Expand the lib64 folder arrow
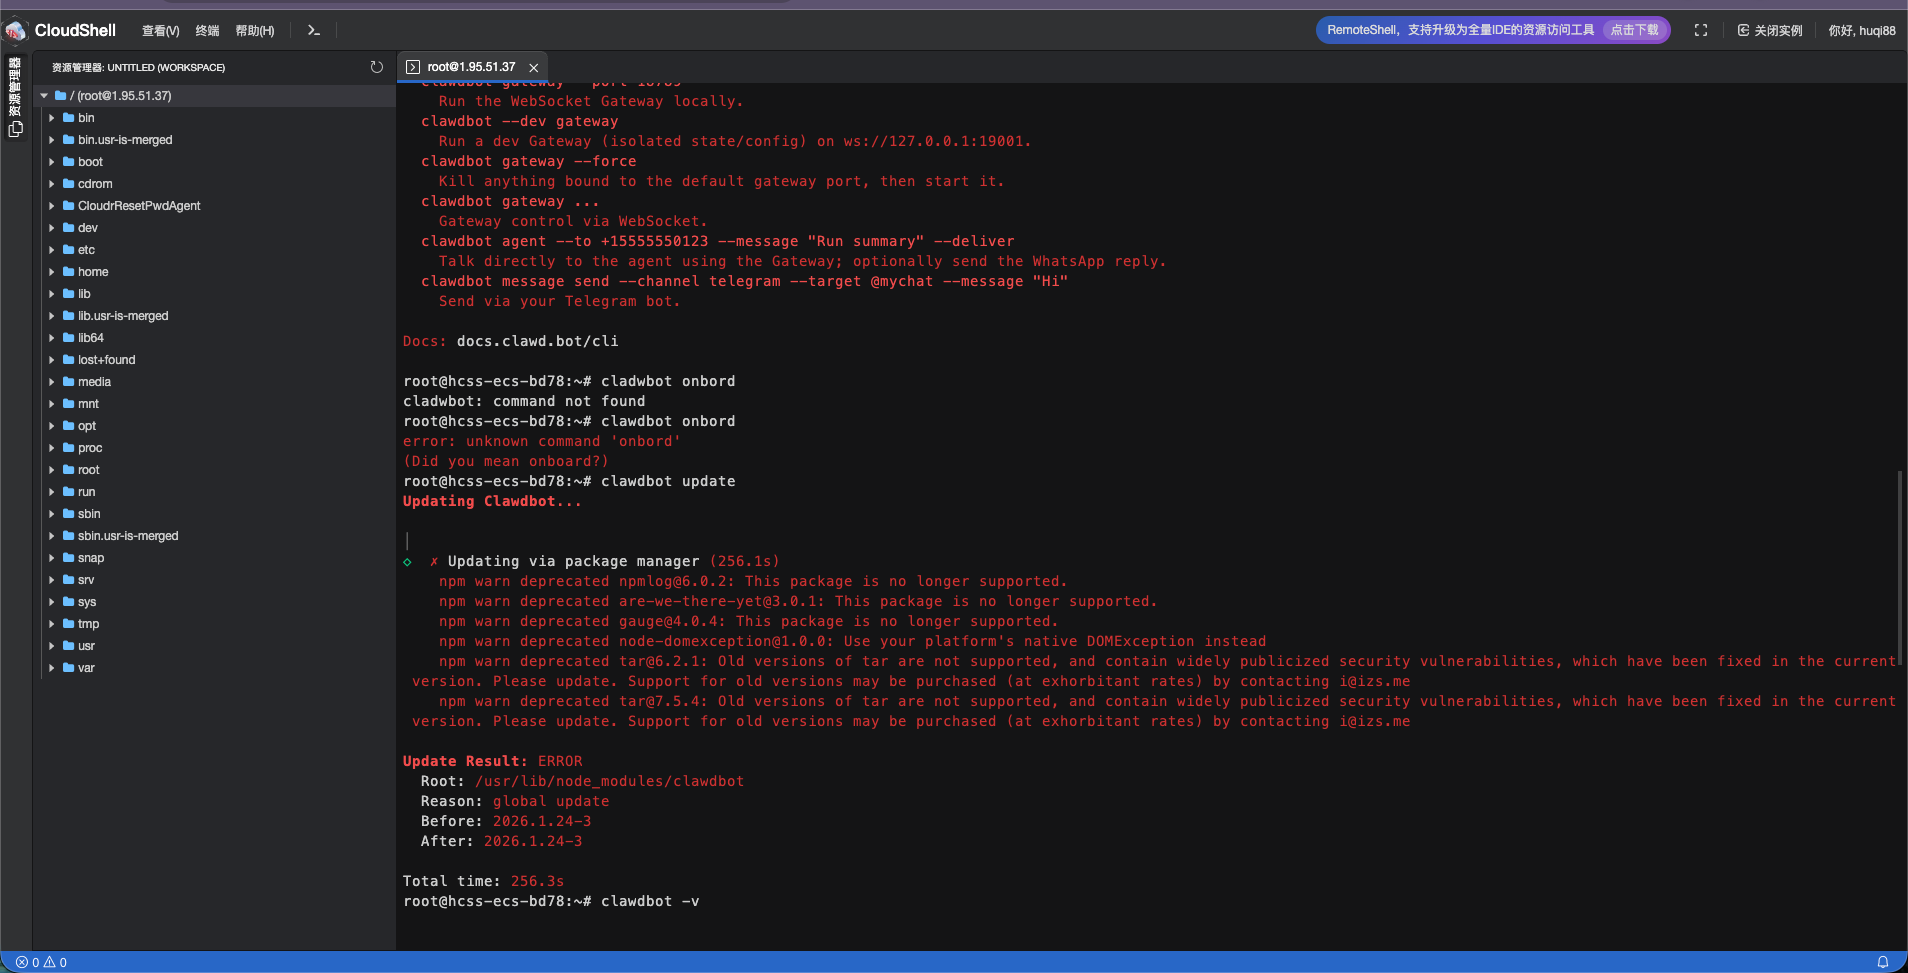Viewport: 1908px width, 973px height. [x=52, y=338]
